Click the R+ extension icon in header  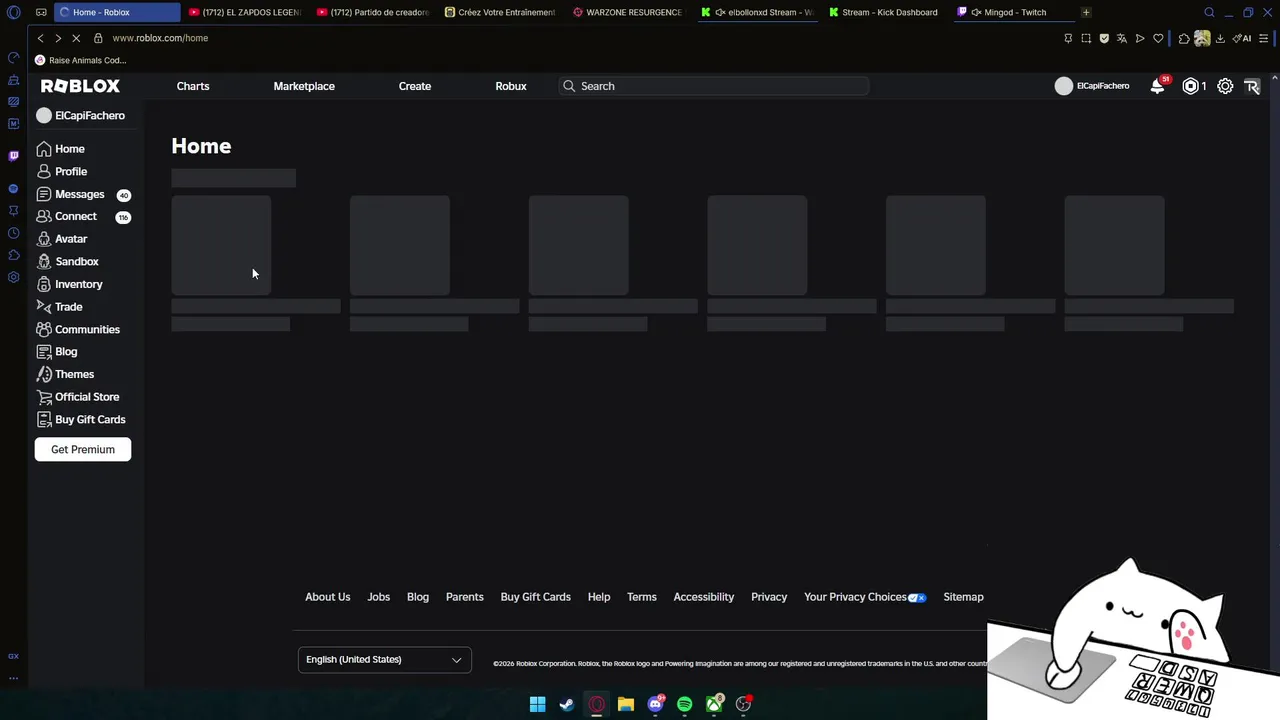tap(1252, 86)
